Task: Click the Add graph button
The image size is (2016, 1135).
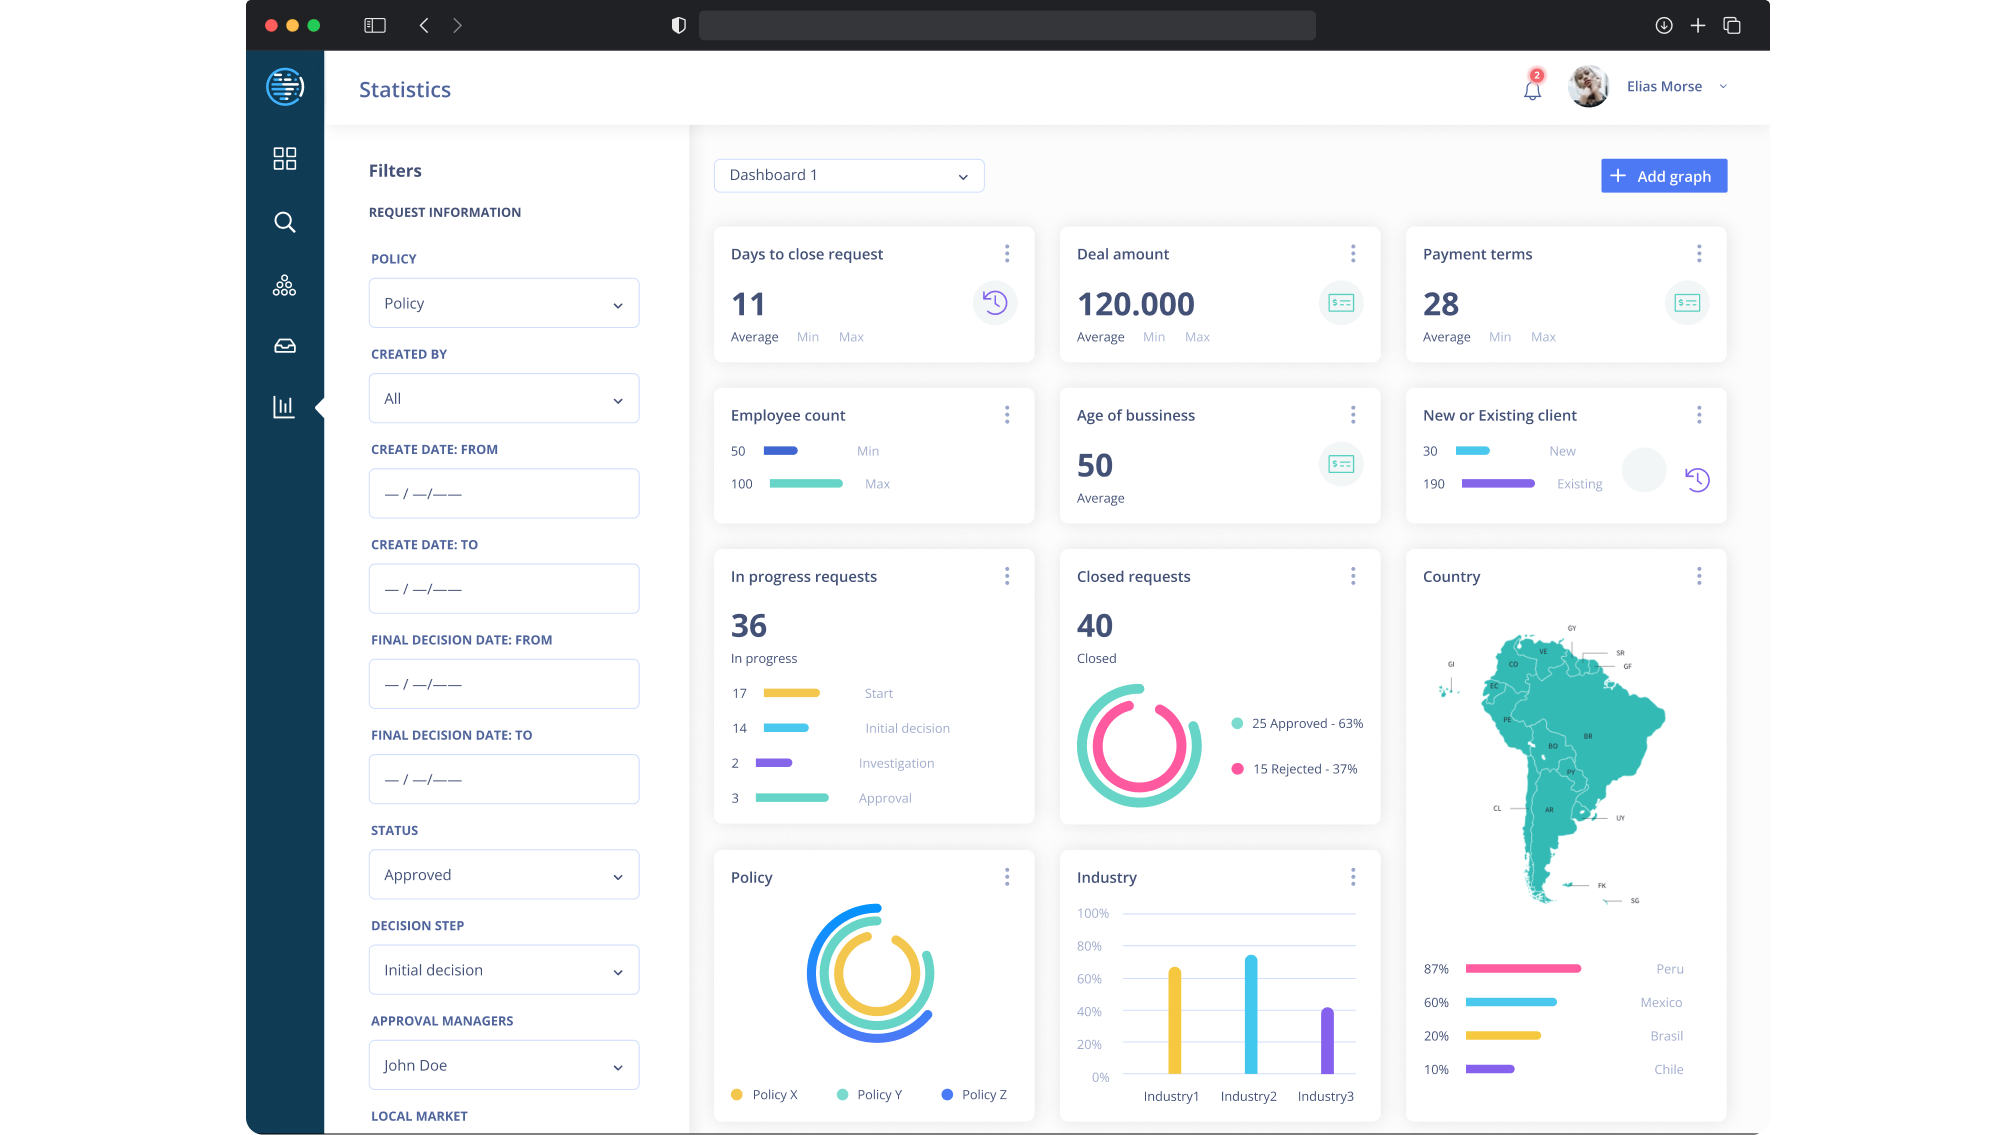Action: pos(1664,176)
